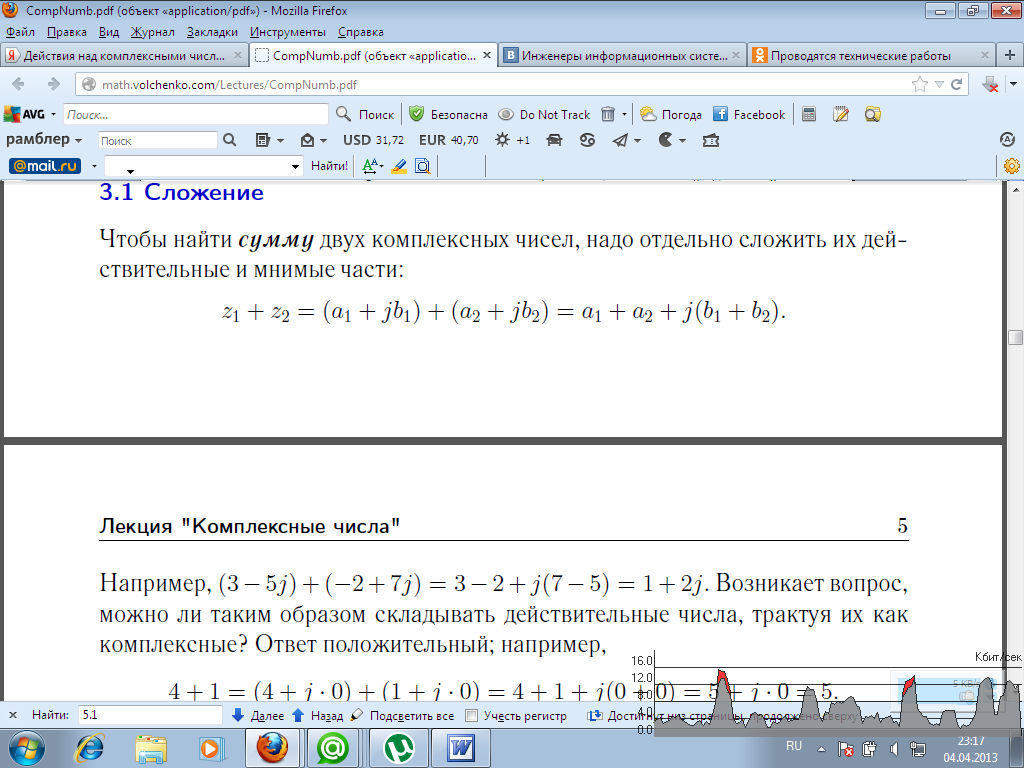The image size is (1024, 768).
Task: Click Назад to find previous match
Action: tap(317, 715)
